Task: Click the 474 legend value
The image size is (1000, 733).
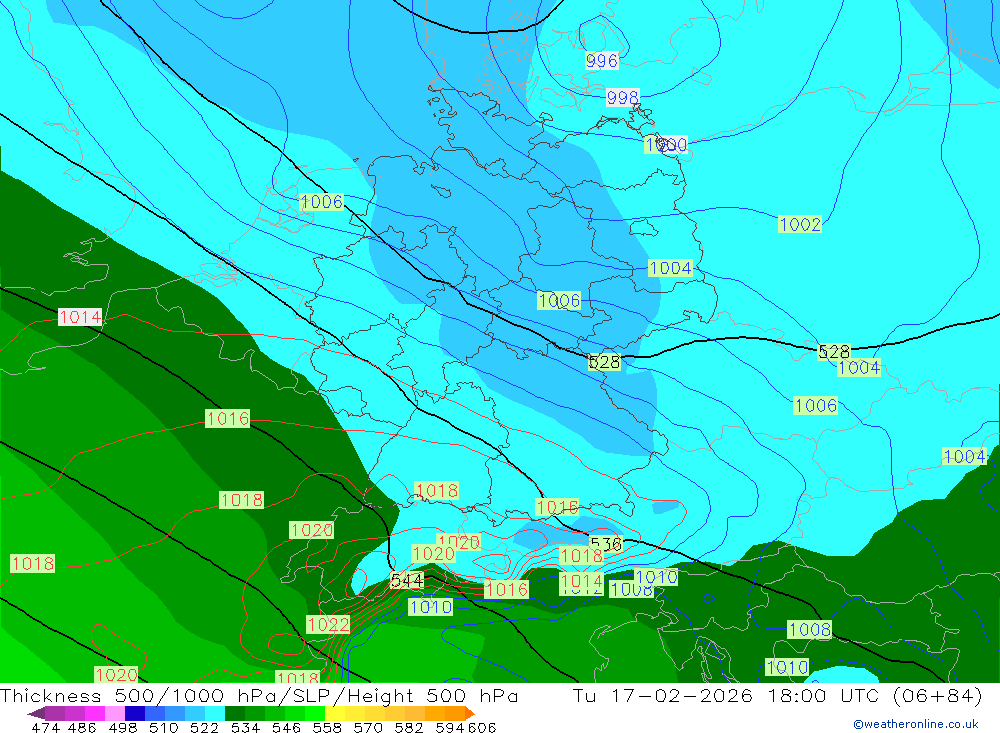Action: coord(45,727)
